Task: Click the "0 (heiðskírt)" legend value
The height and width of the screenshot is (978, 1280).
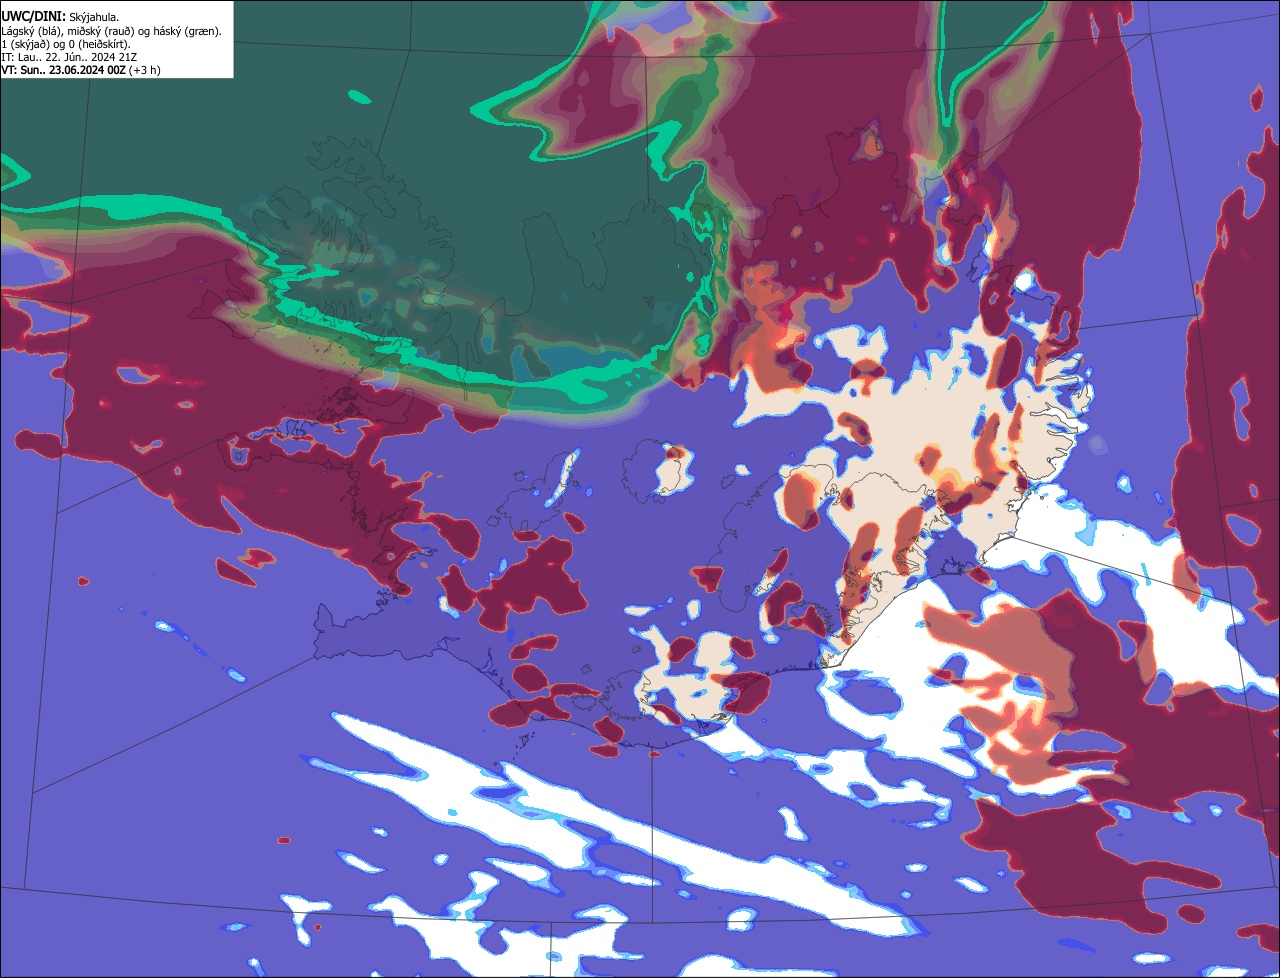Action: [x=98, y=44]
